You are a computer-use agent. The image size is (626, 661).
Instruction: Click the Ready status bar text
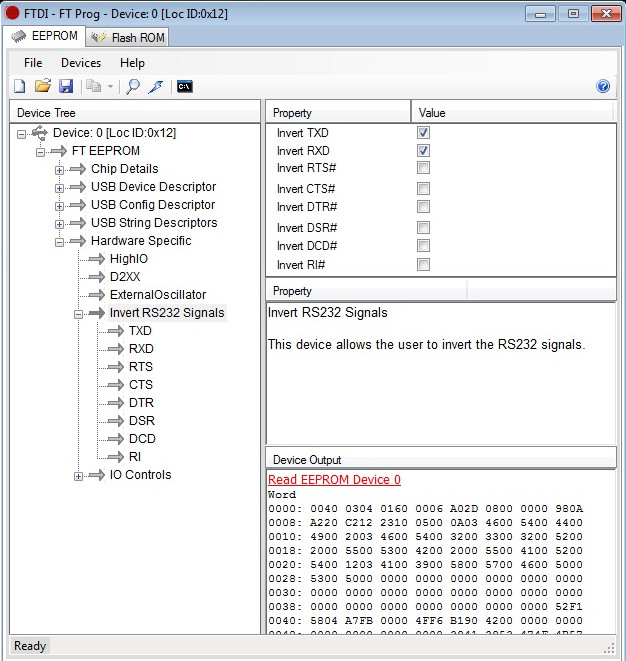tap(30, 646)
